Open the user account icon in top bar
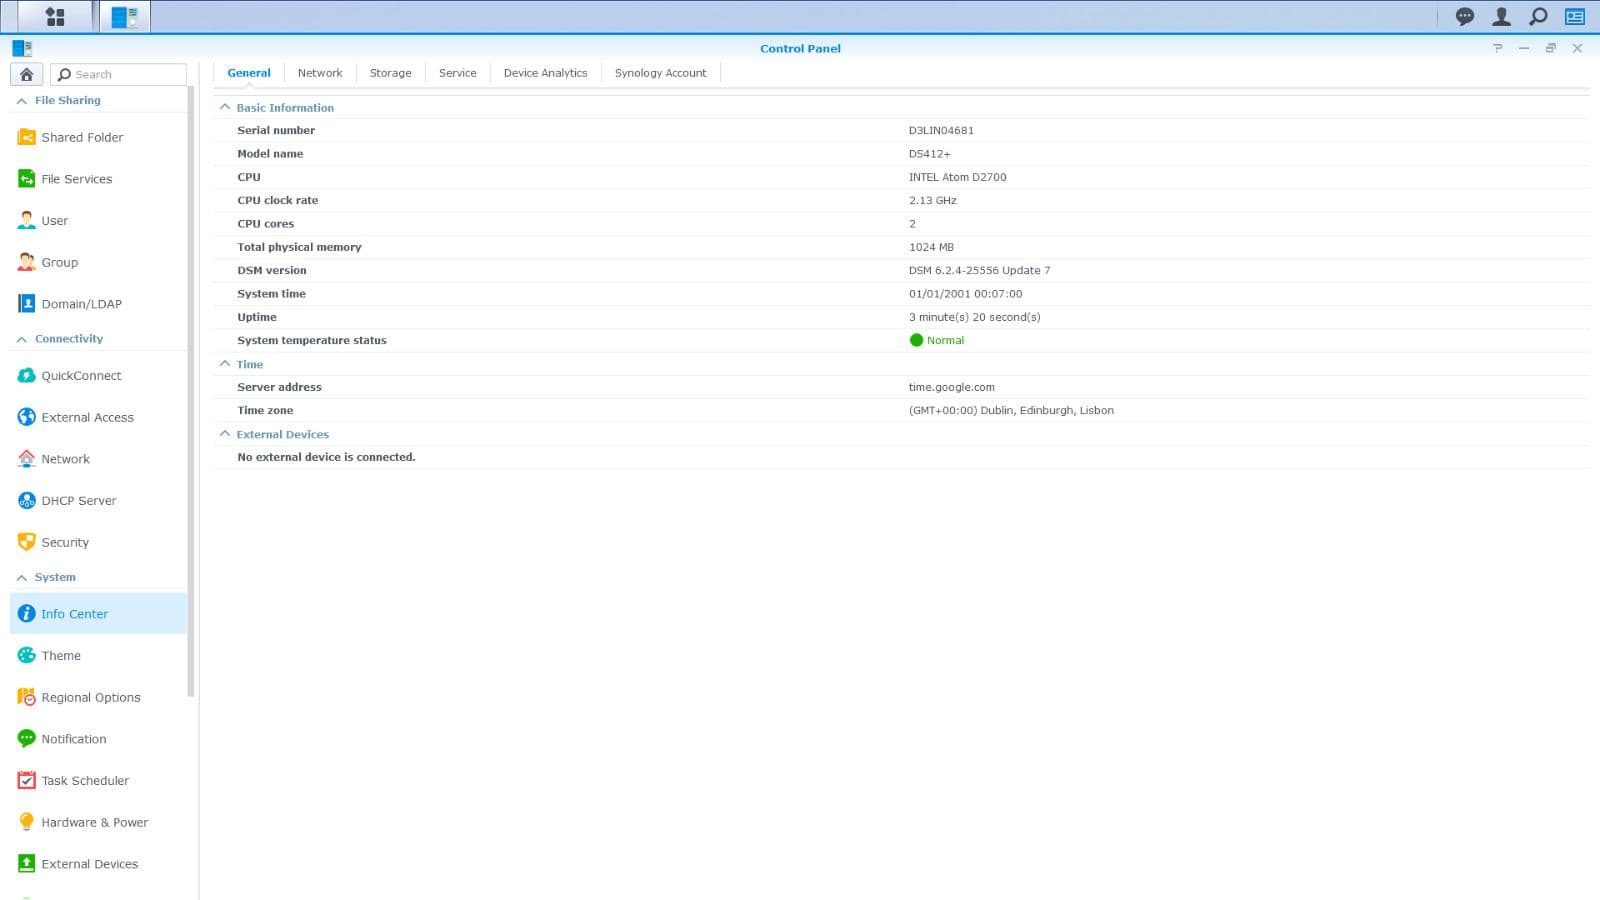This screenshot has height=900, width=1600. click(1501, 16)
